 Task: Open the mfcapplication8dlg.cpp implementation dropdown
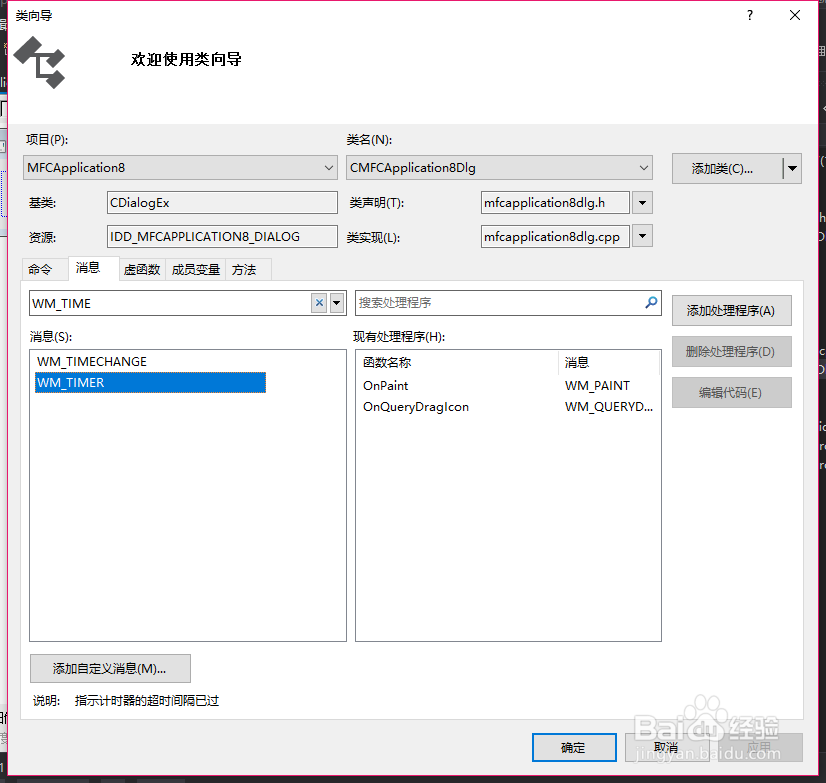643,237
